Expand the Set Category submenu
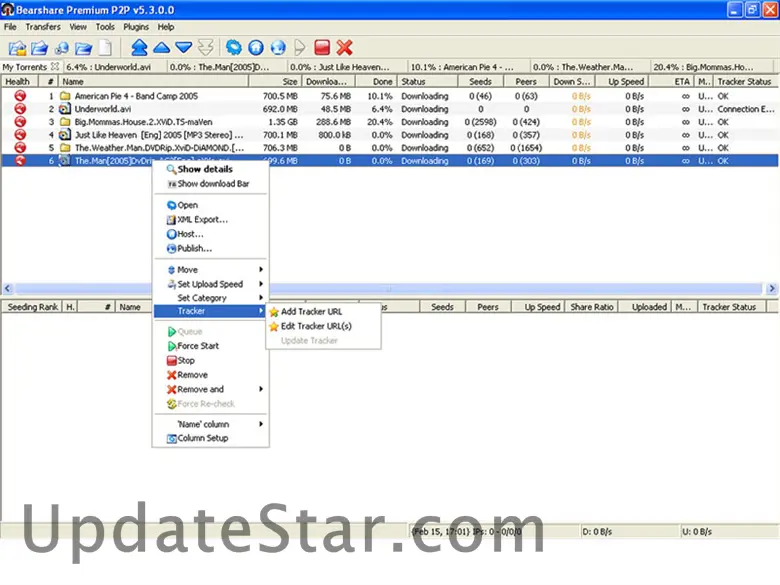Image resolution: width=780 pixels, height=585 pixels. point(210,297)
